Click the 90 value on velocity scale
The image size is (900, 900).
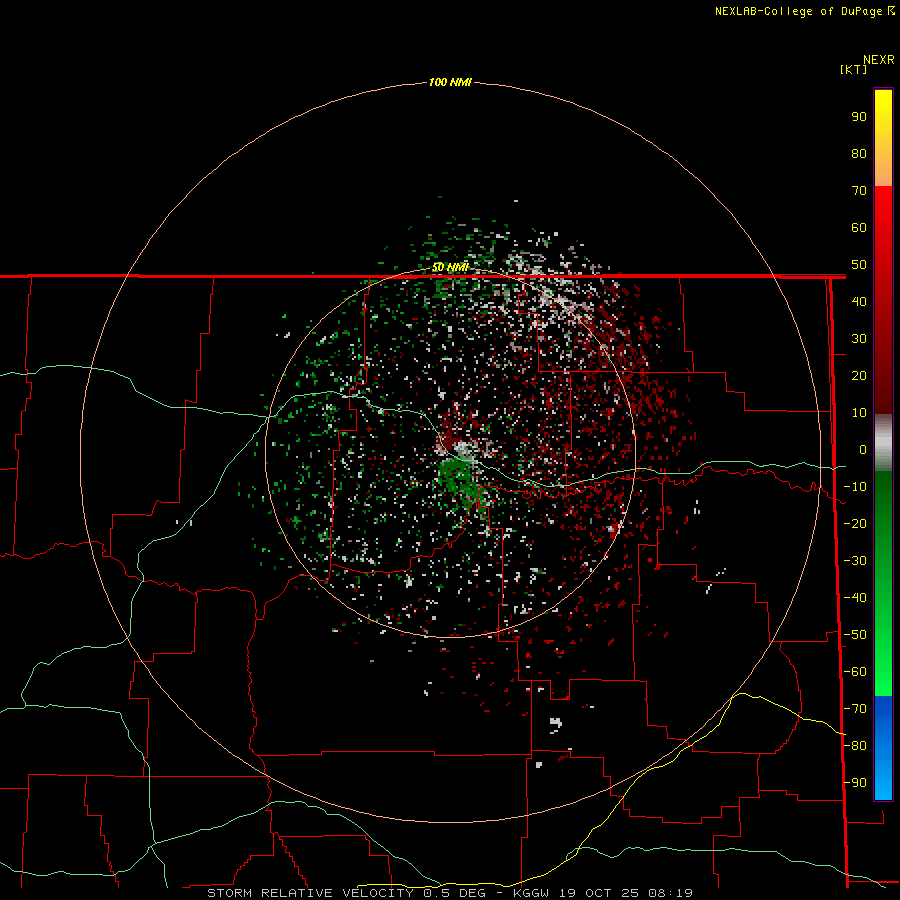click(x=859, y=117)
